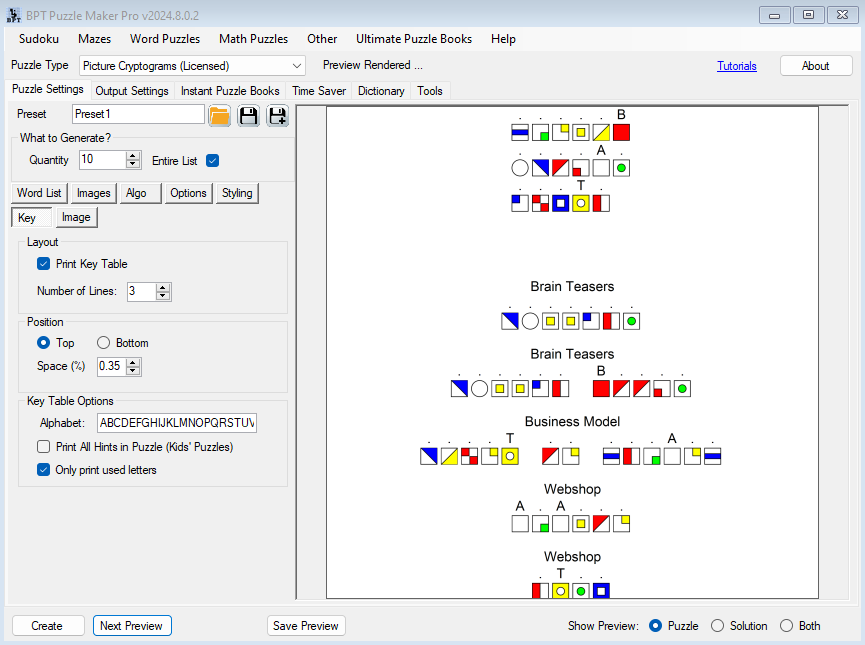865x645 pixels.
Task: Select the Bottom position radio button
Action: pos(103,343)
